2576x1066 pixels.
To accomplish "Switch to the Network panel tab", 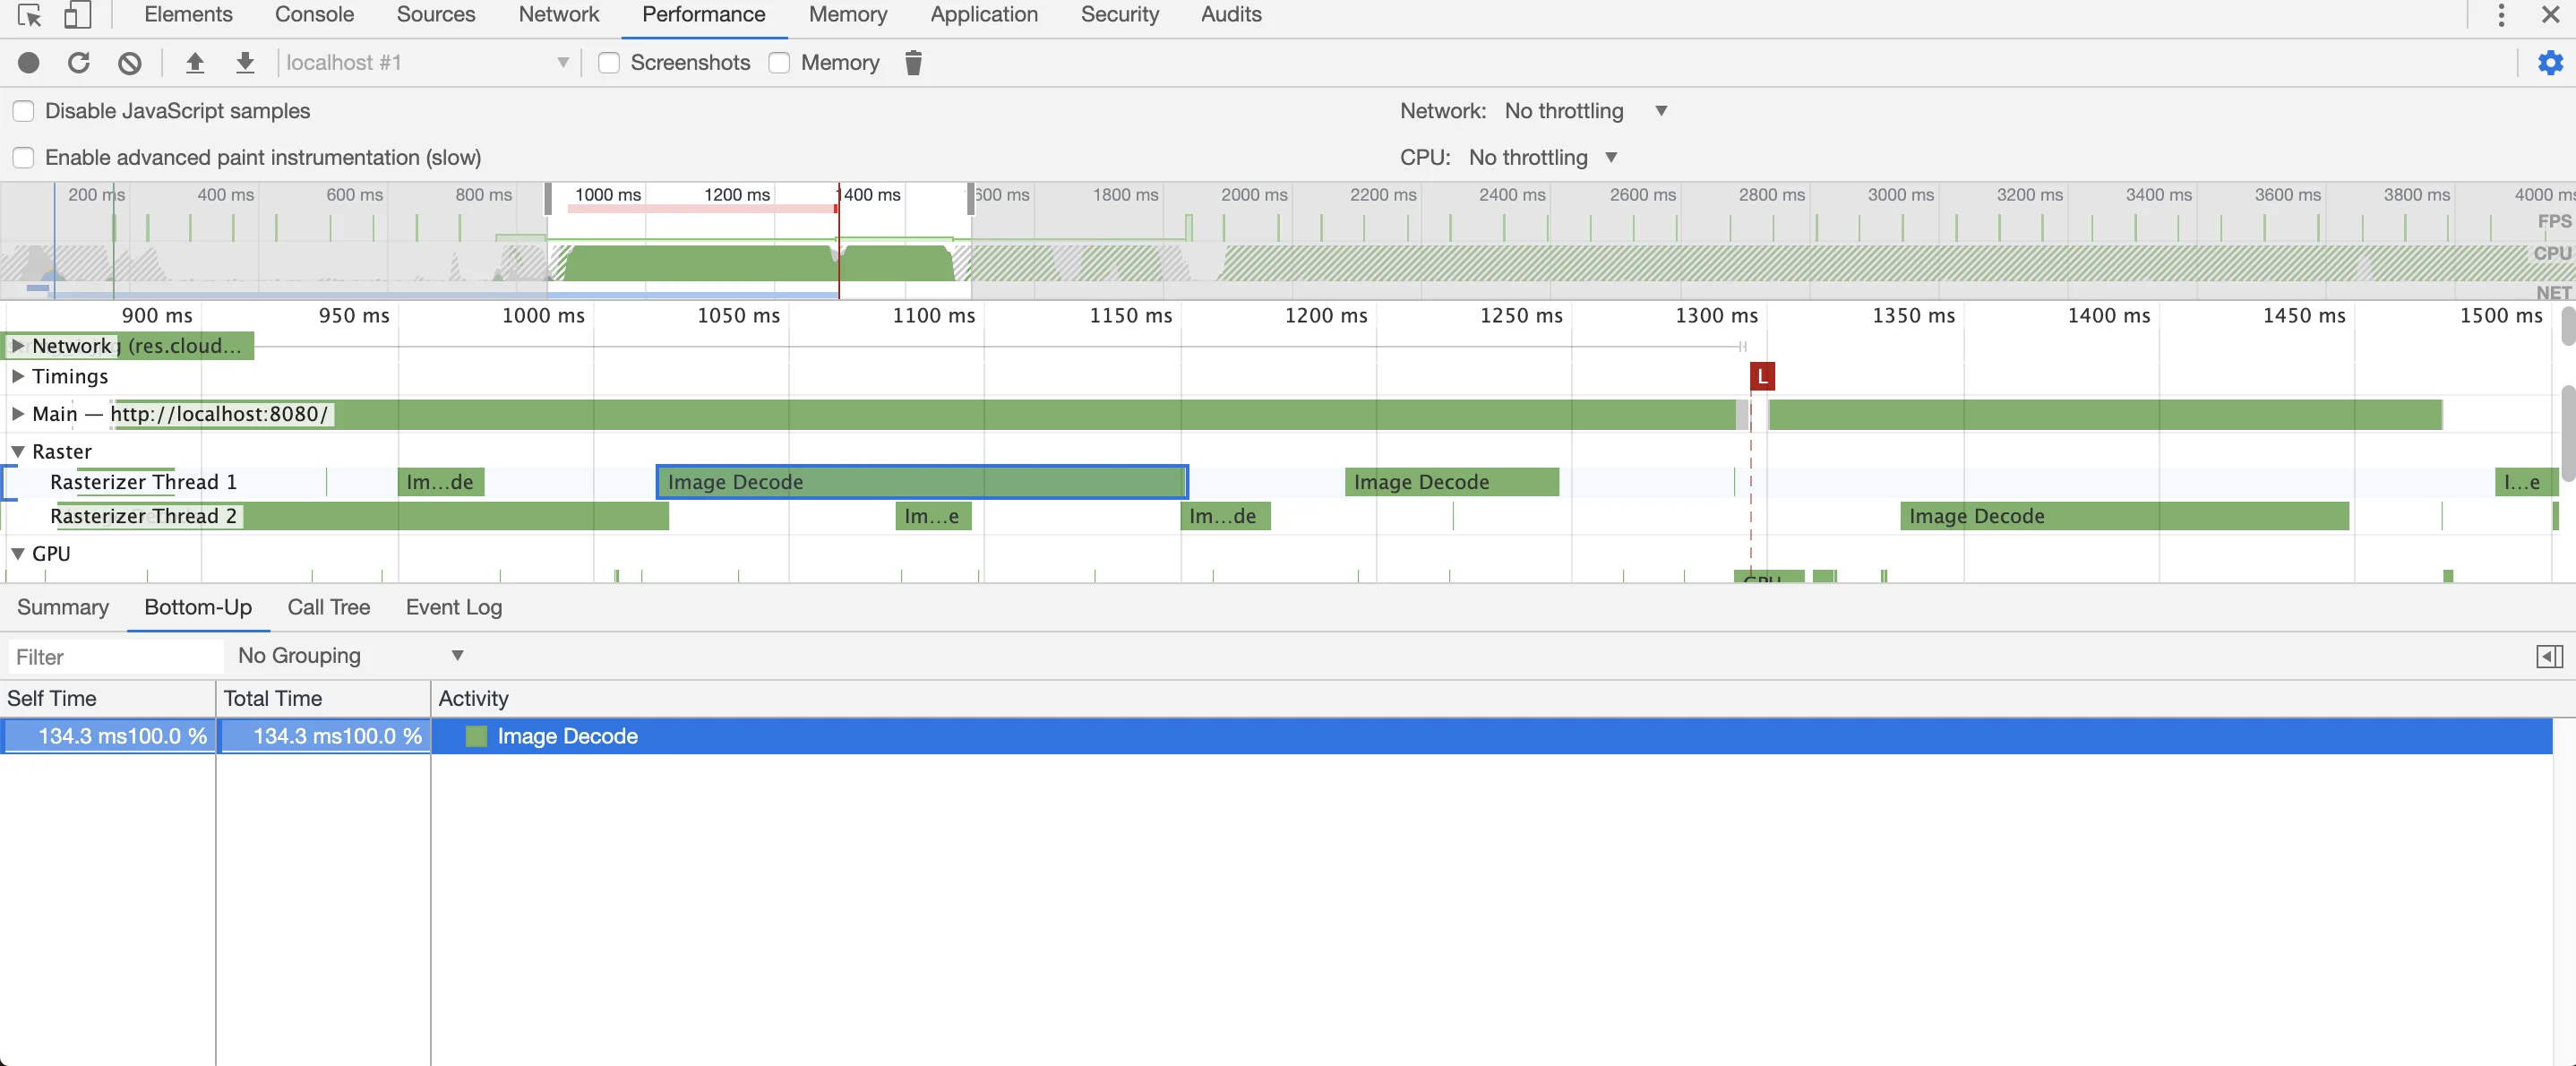I will [558, 15].
